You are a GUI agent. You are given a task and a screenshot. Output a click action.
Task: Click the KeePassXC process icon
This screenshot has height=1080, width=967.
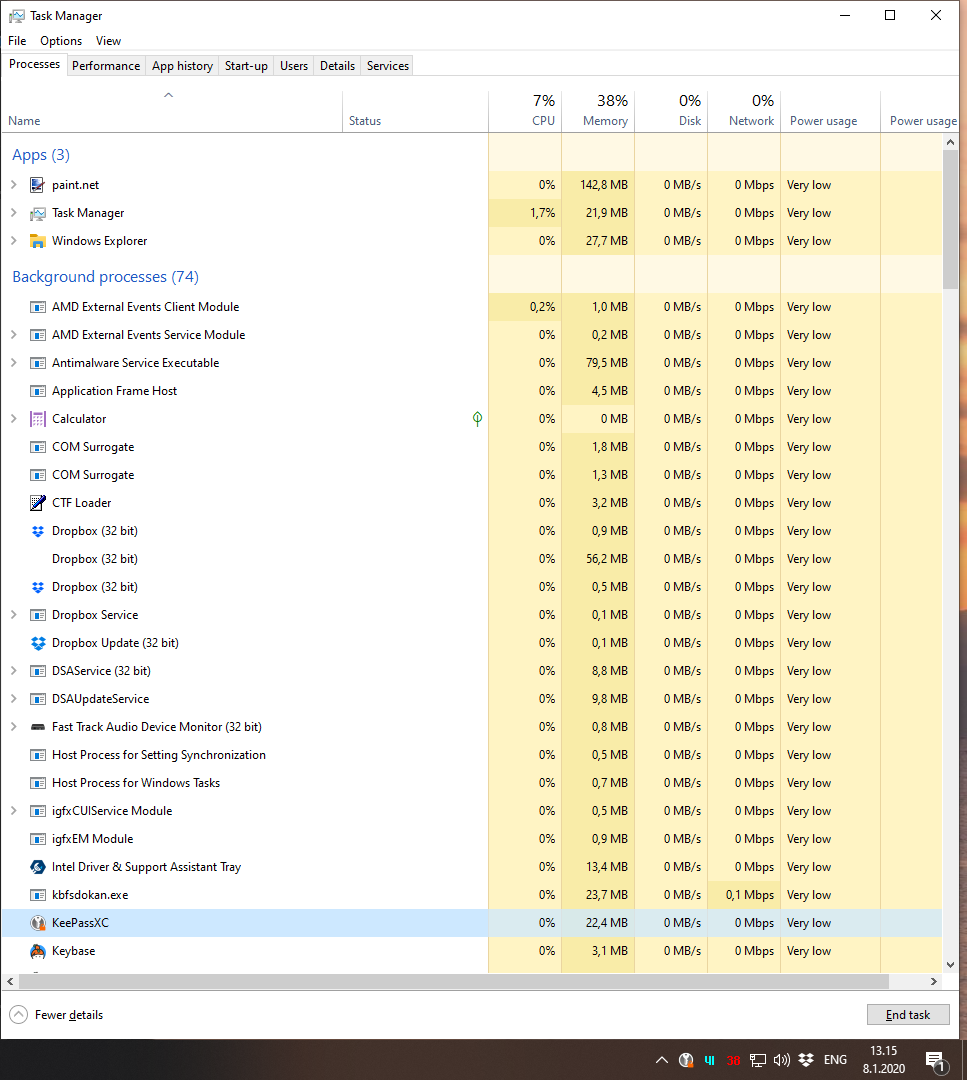click(37, 923)
